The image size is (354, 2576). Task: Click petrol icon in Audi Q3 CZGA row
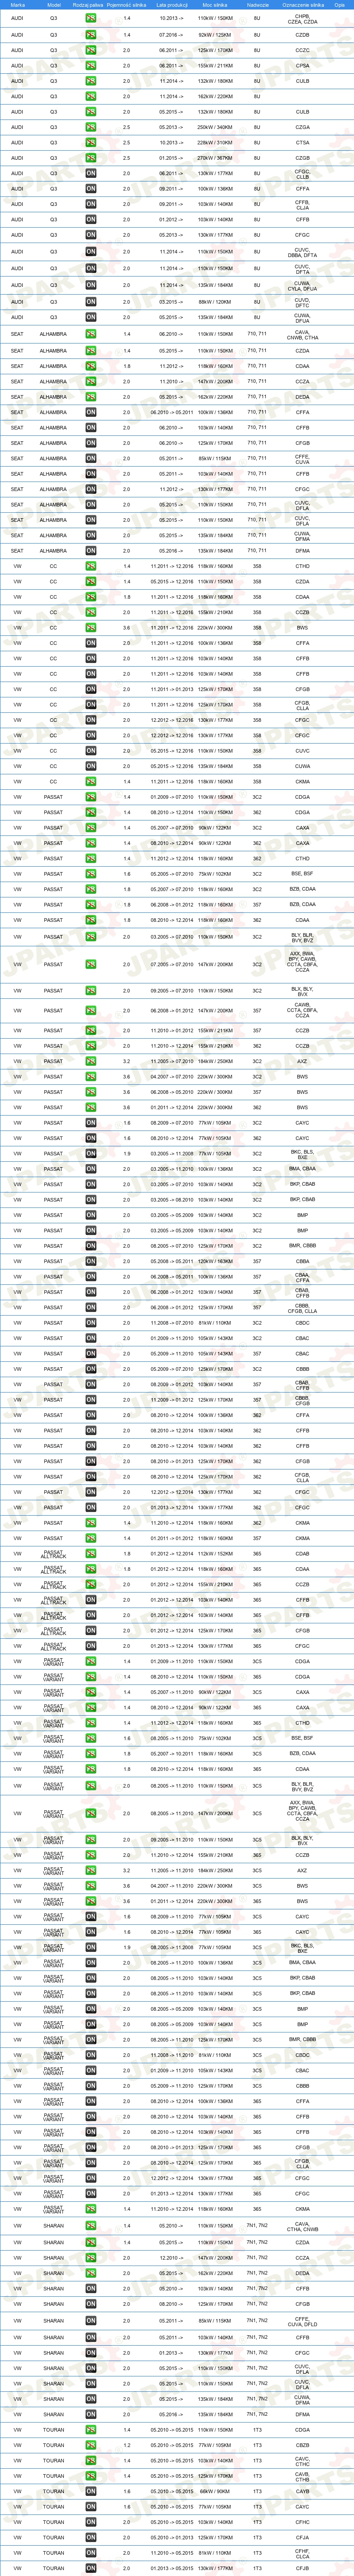point(91,127)
